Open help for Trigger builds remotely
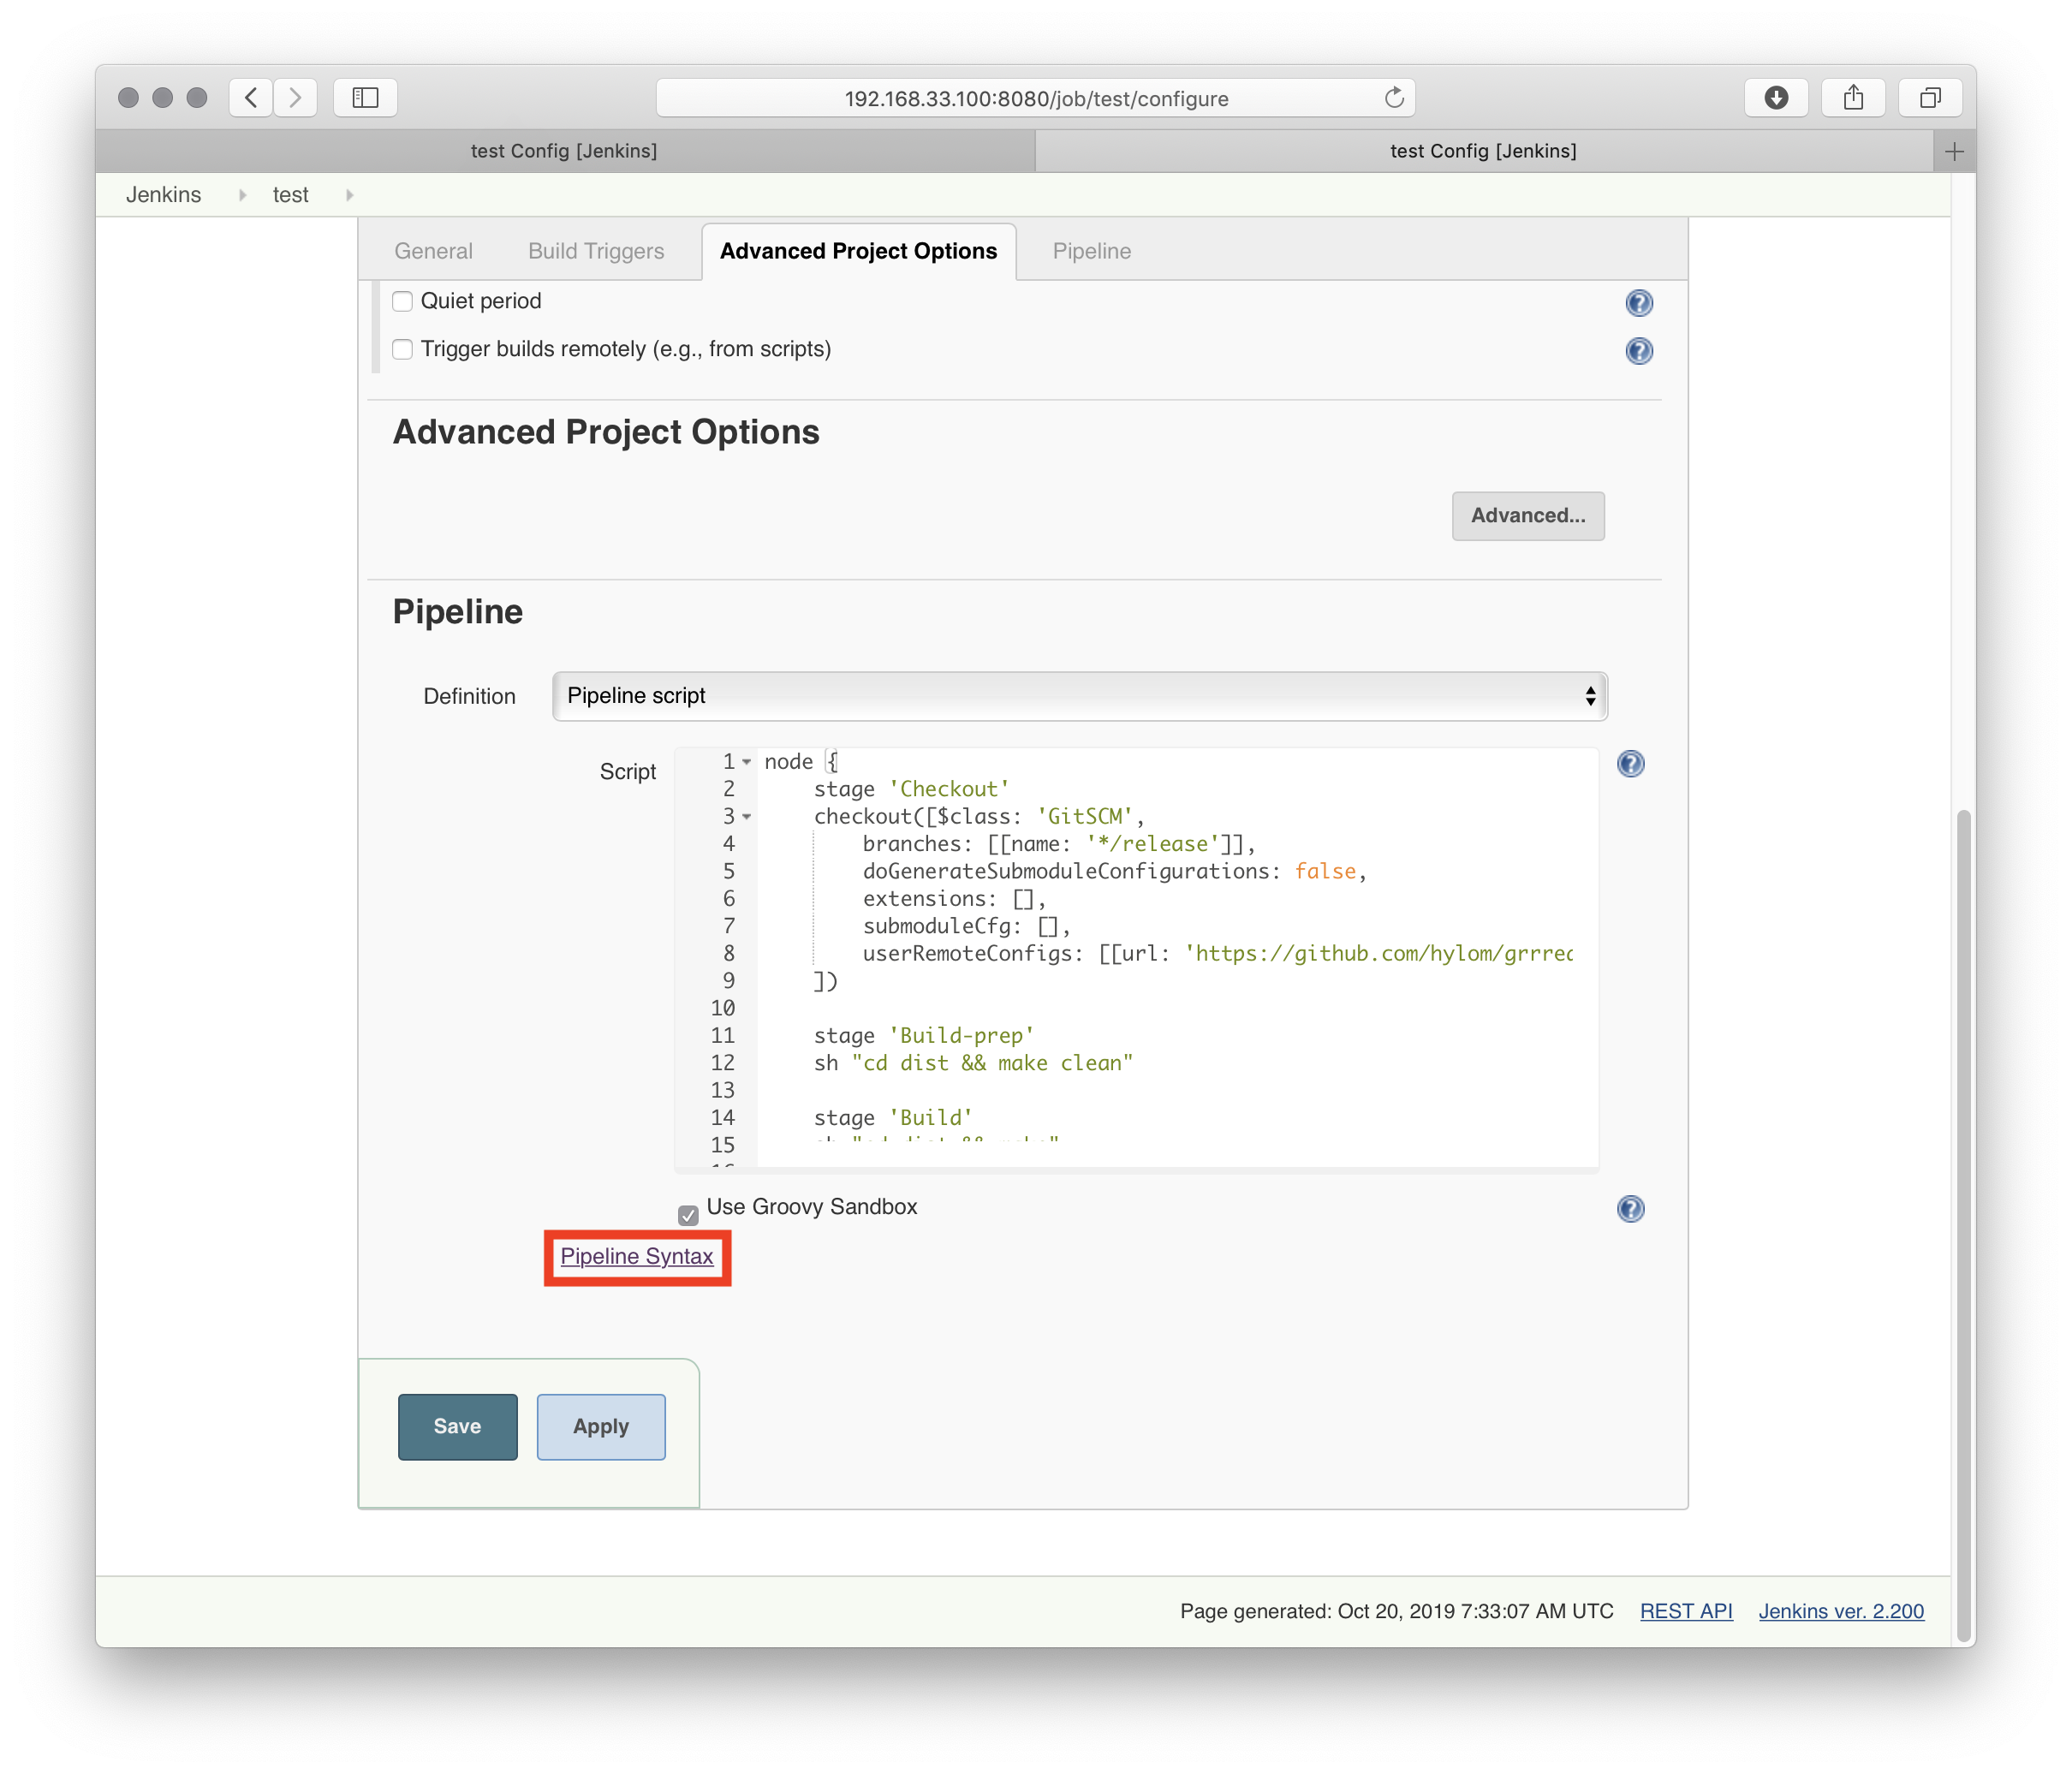Image resolution: width=2072 pixels, height=1774 pixels. [1638, 350]
